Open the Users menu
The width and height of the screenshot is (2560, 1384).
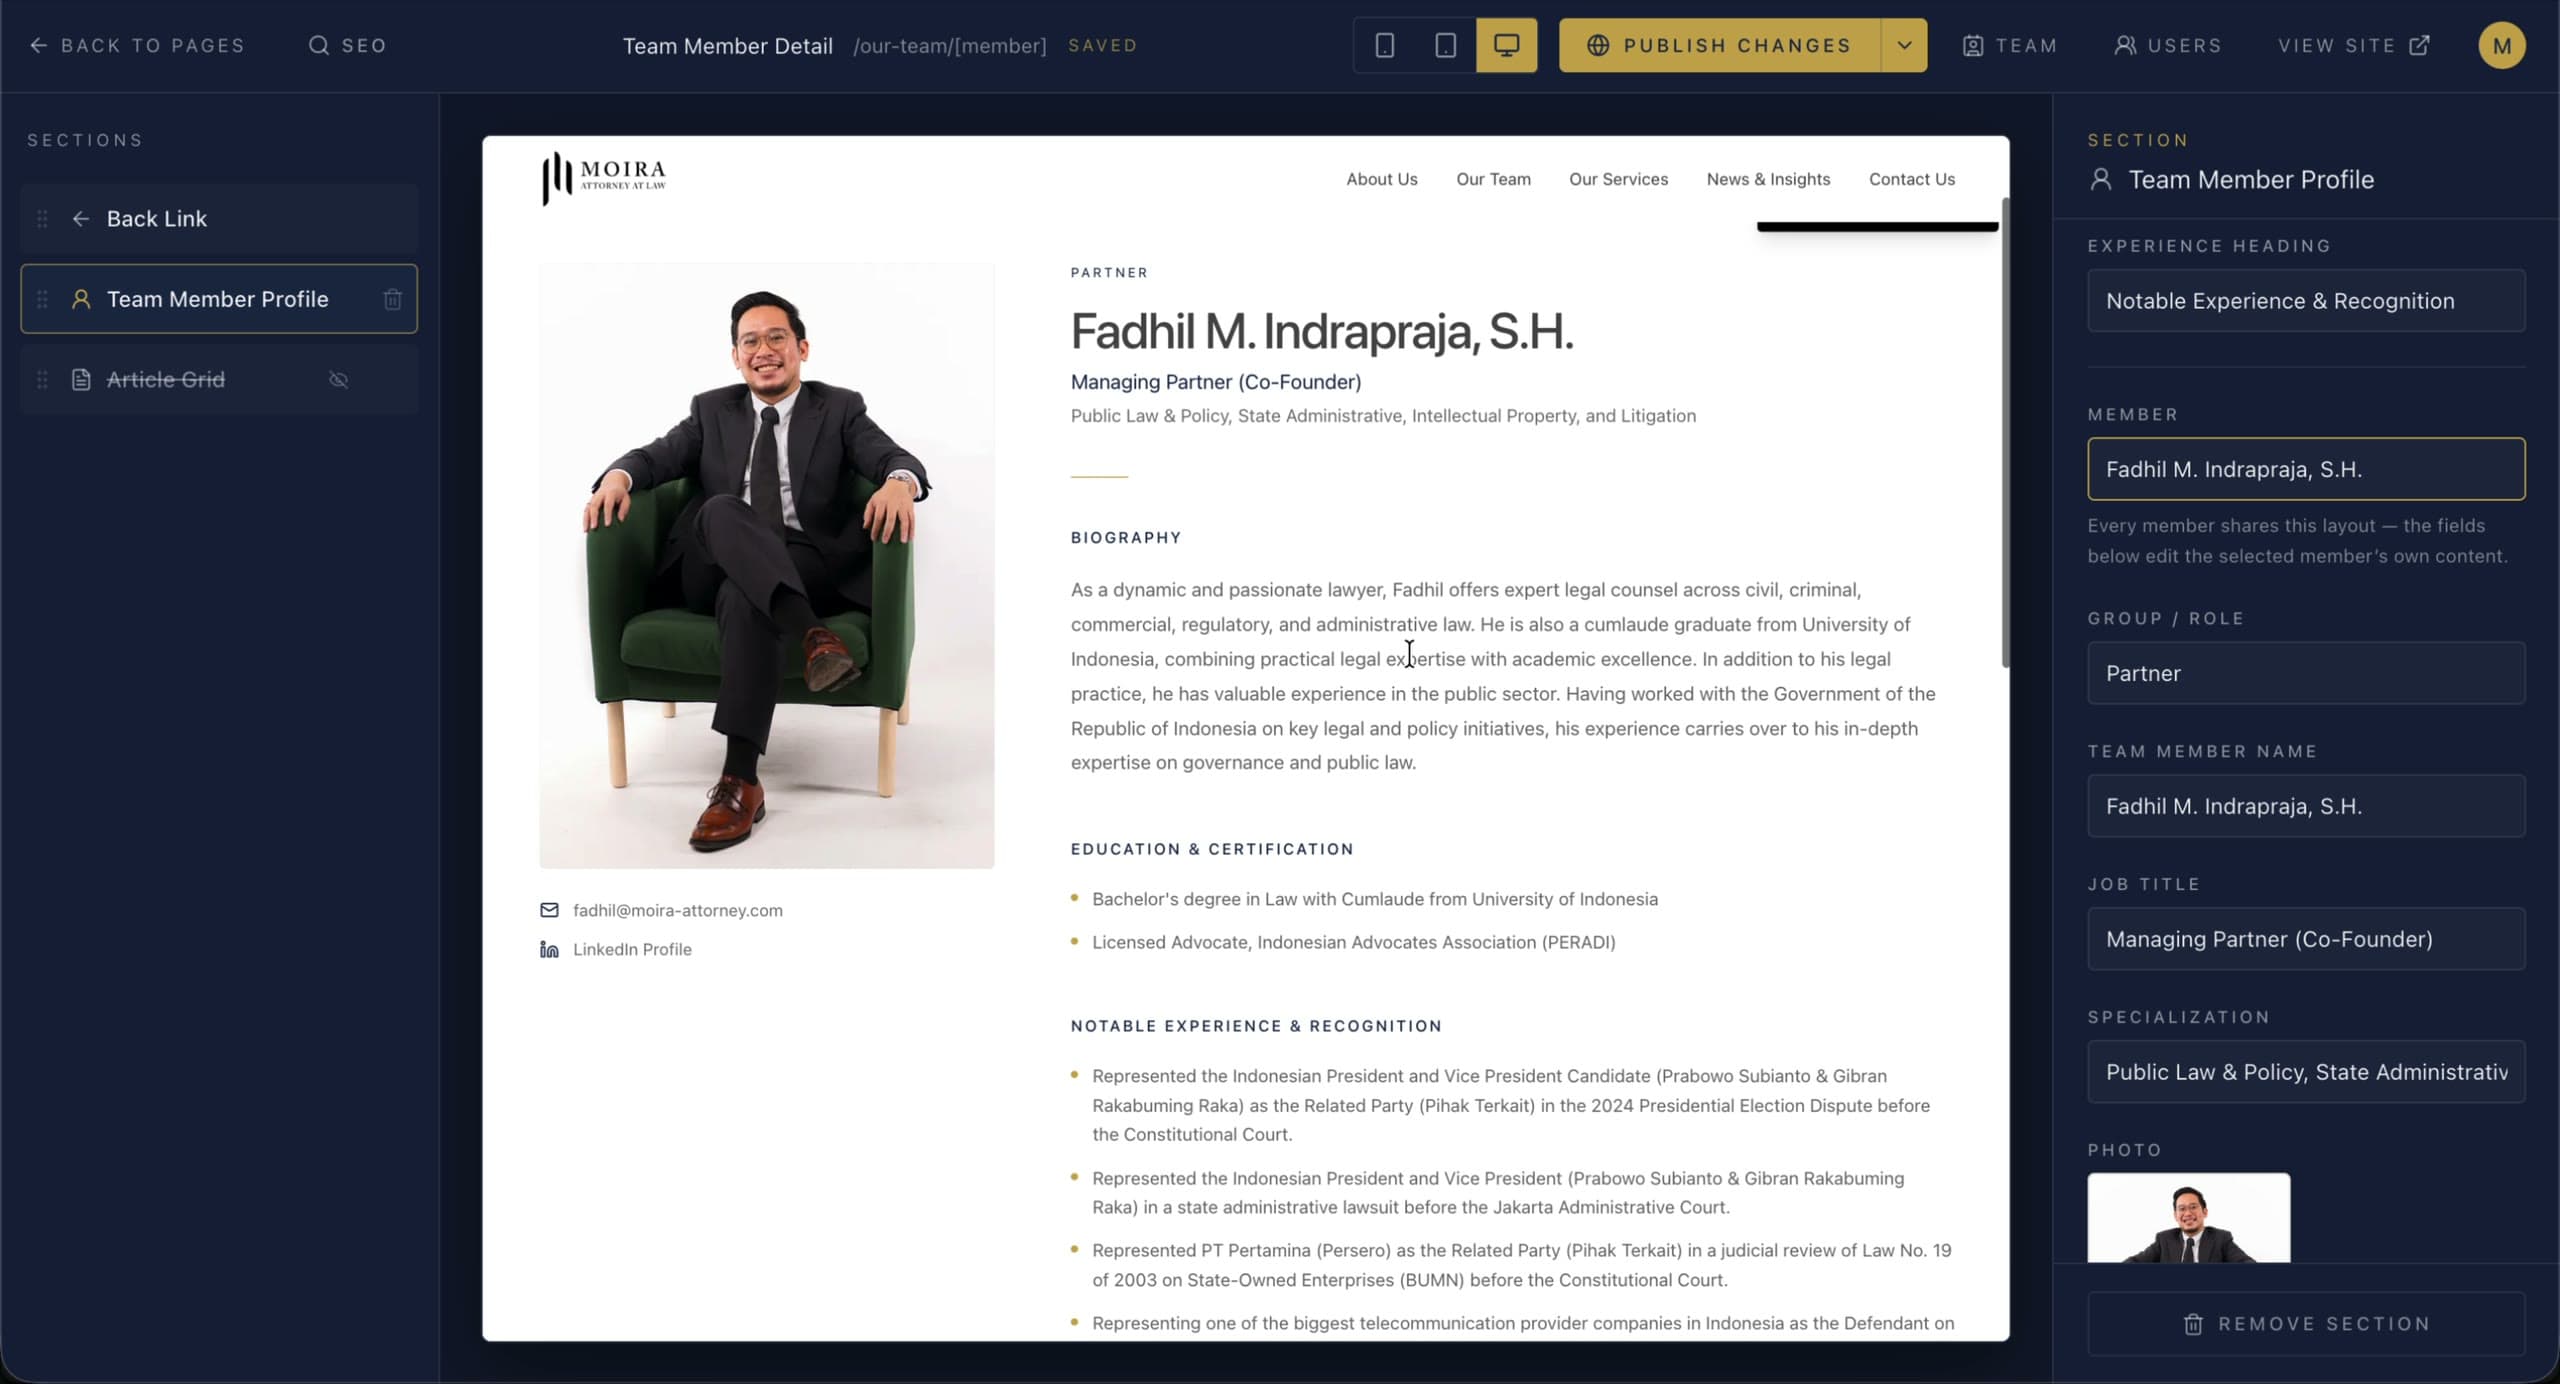(2167, 45)
